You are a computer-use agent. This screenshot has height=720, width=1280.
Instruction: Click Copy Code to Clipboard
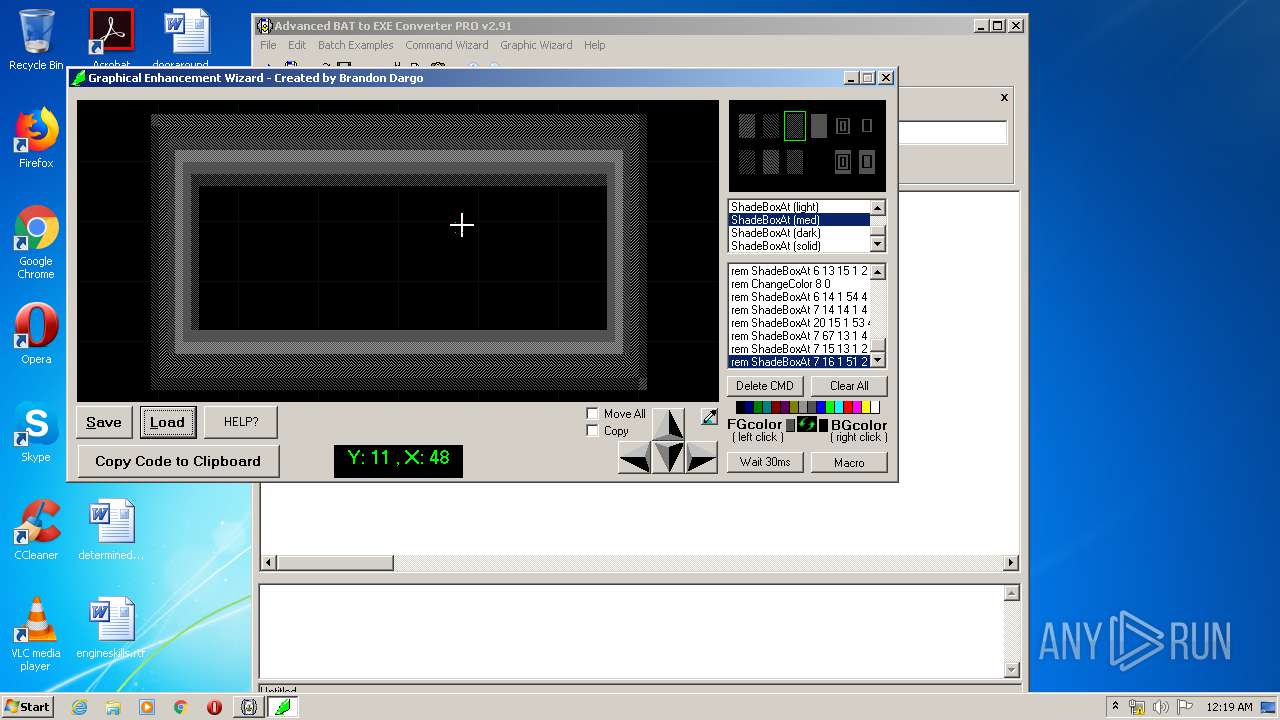178,461
